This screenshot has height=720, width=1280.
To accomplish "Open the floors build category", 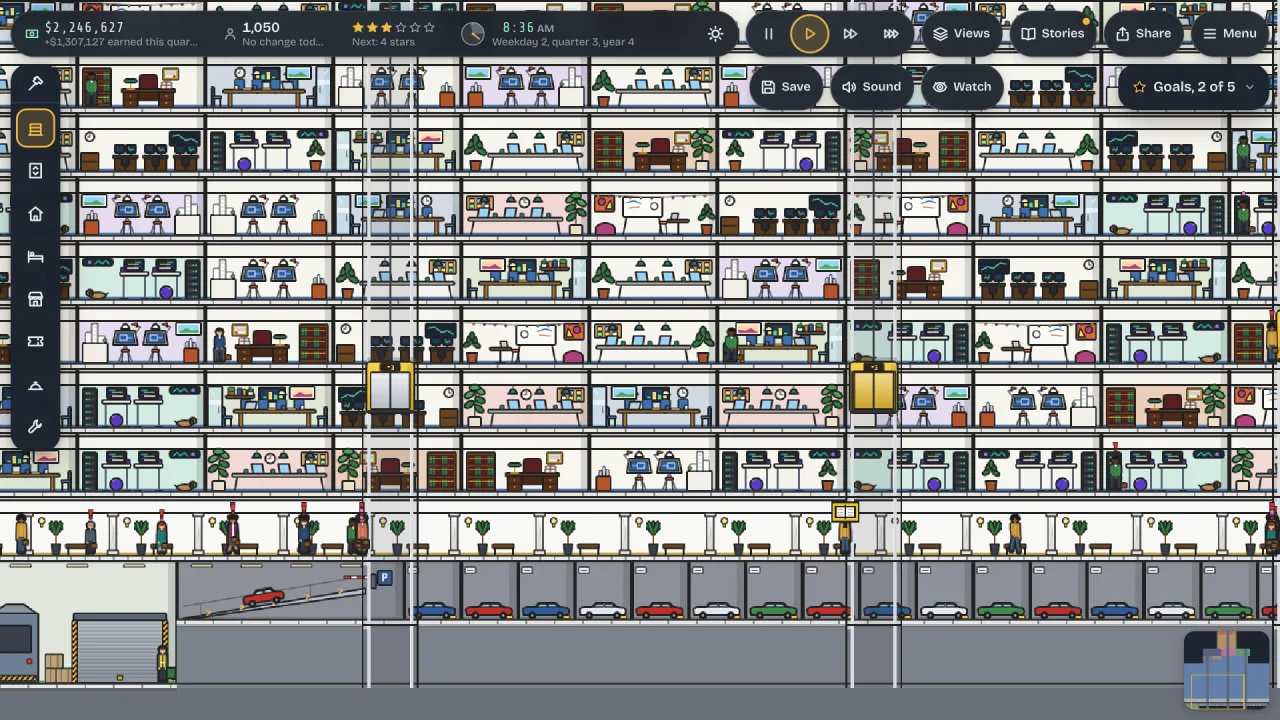I will coord(35,129).
